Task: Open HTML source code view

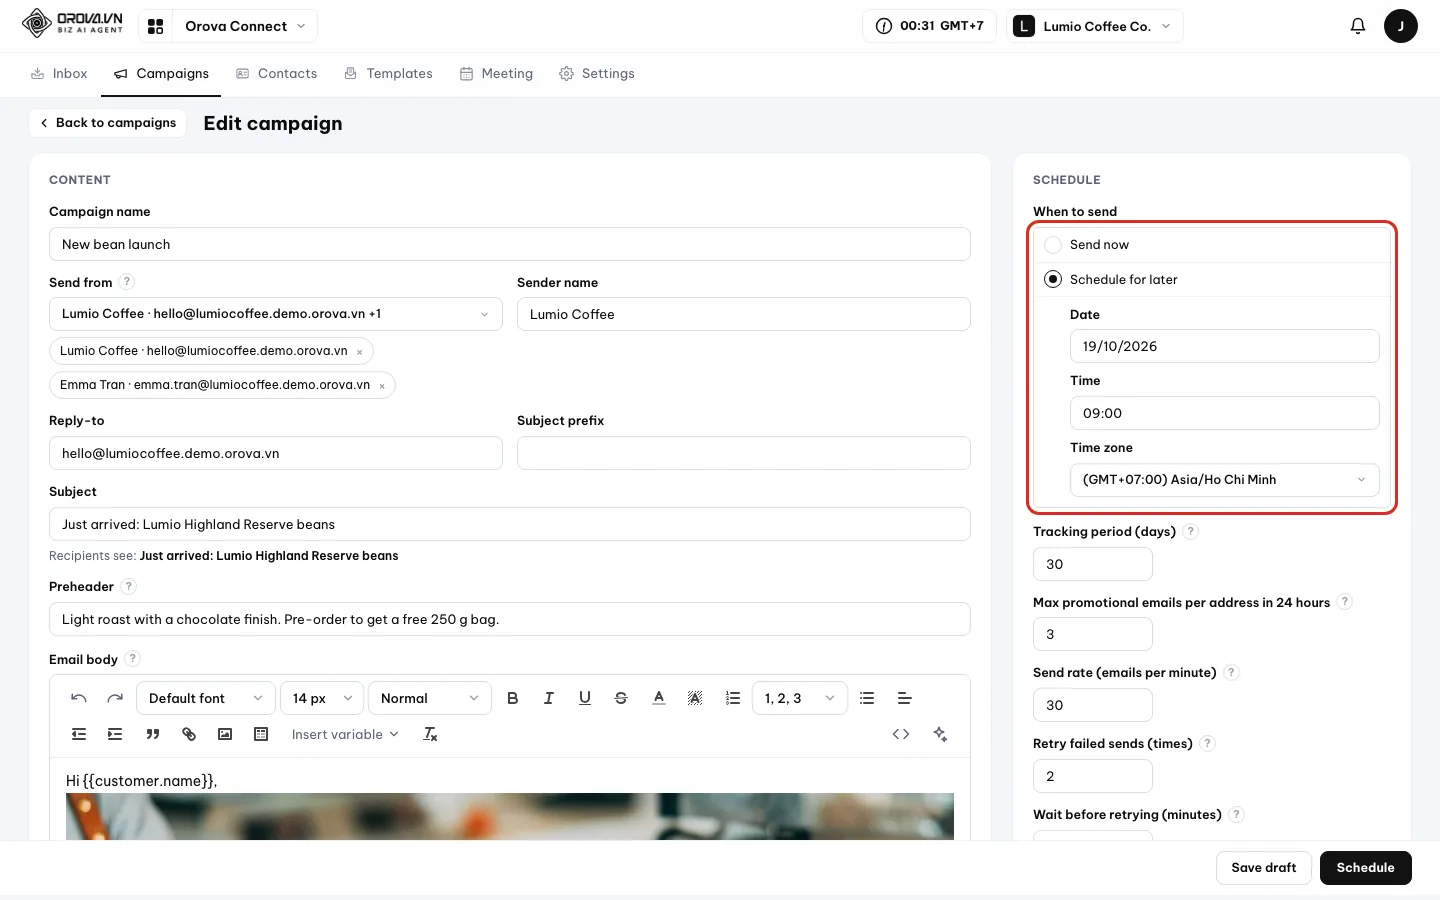Action: (901, 734)
